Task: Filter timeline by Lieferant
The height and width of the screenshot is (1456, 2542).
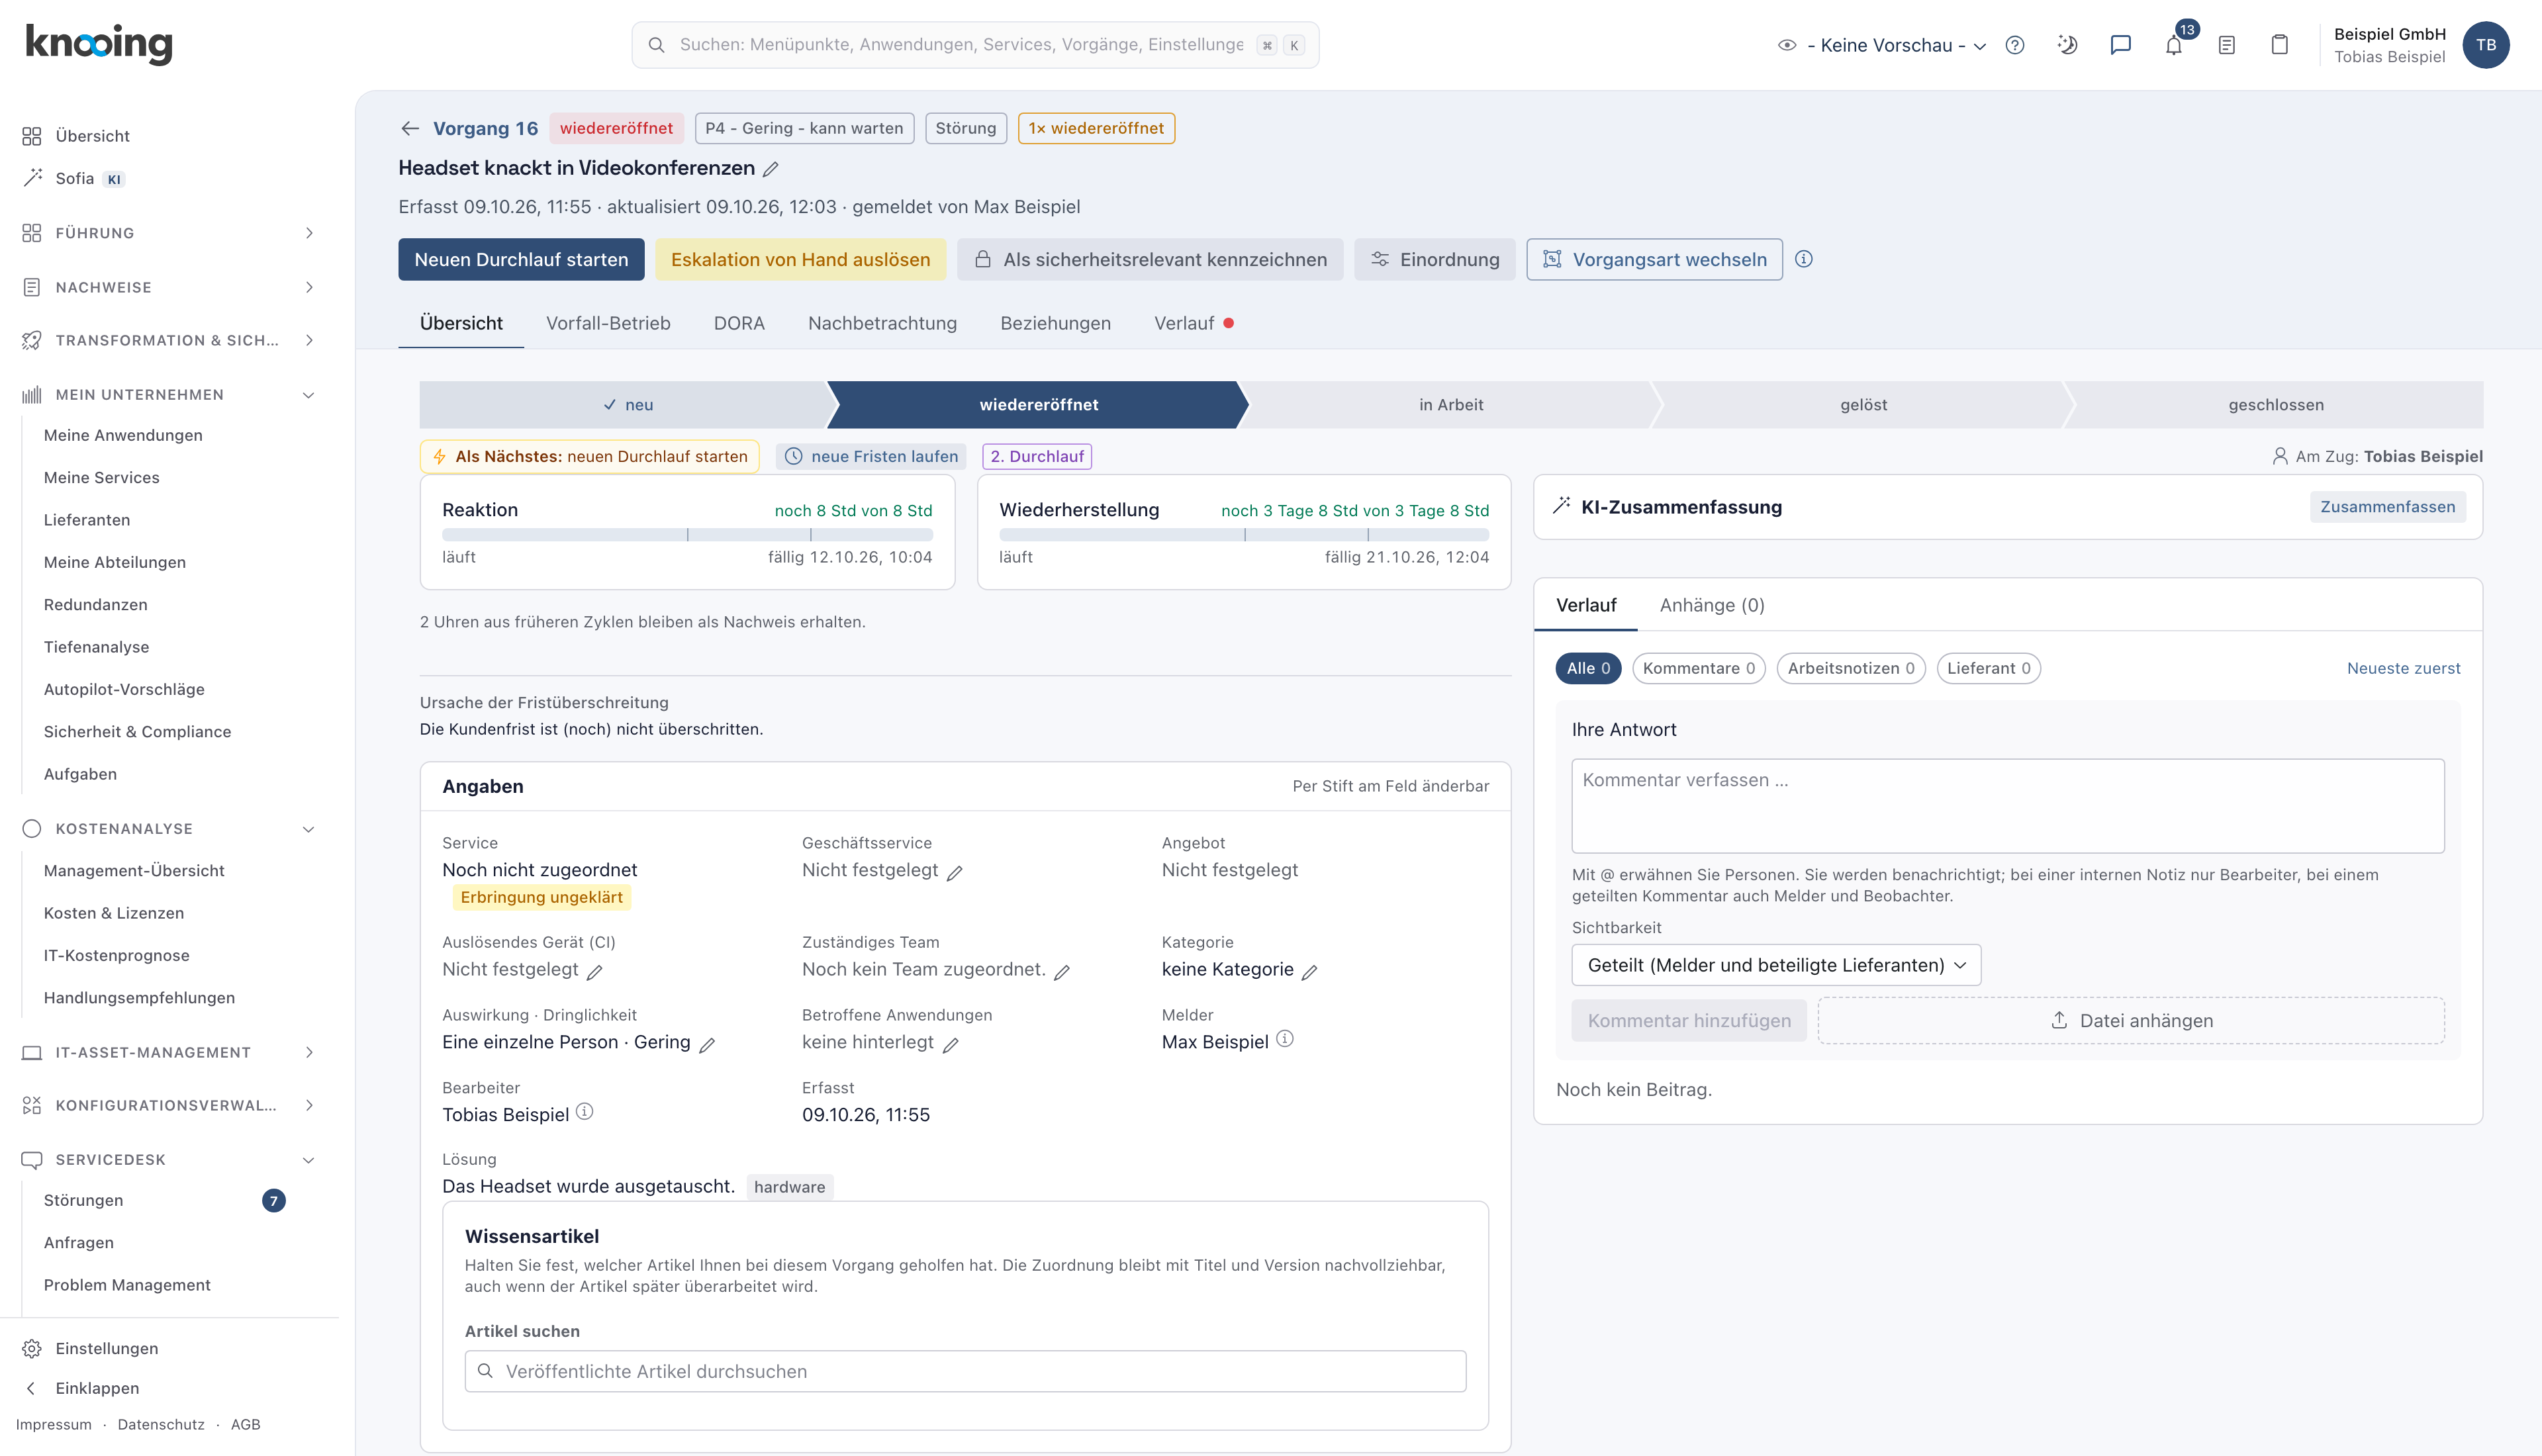Action: pos(1988,668)
